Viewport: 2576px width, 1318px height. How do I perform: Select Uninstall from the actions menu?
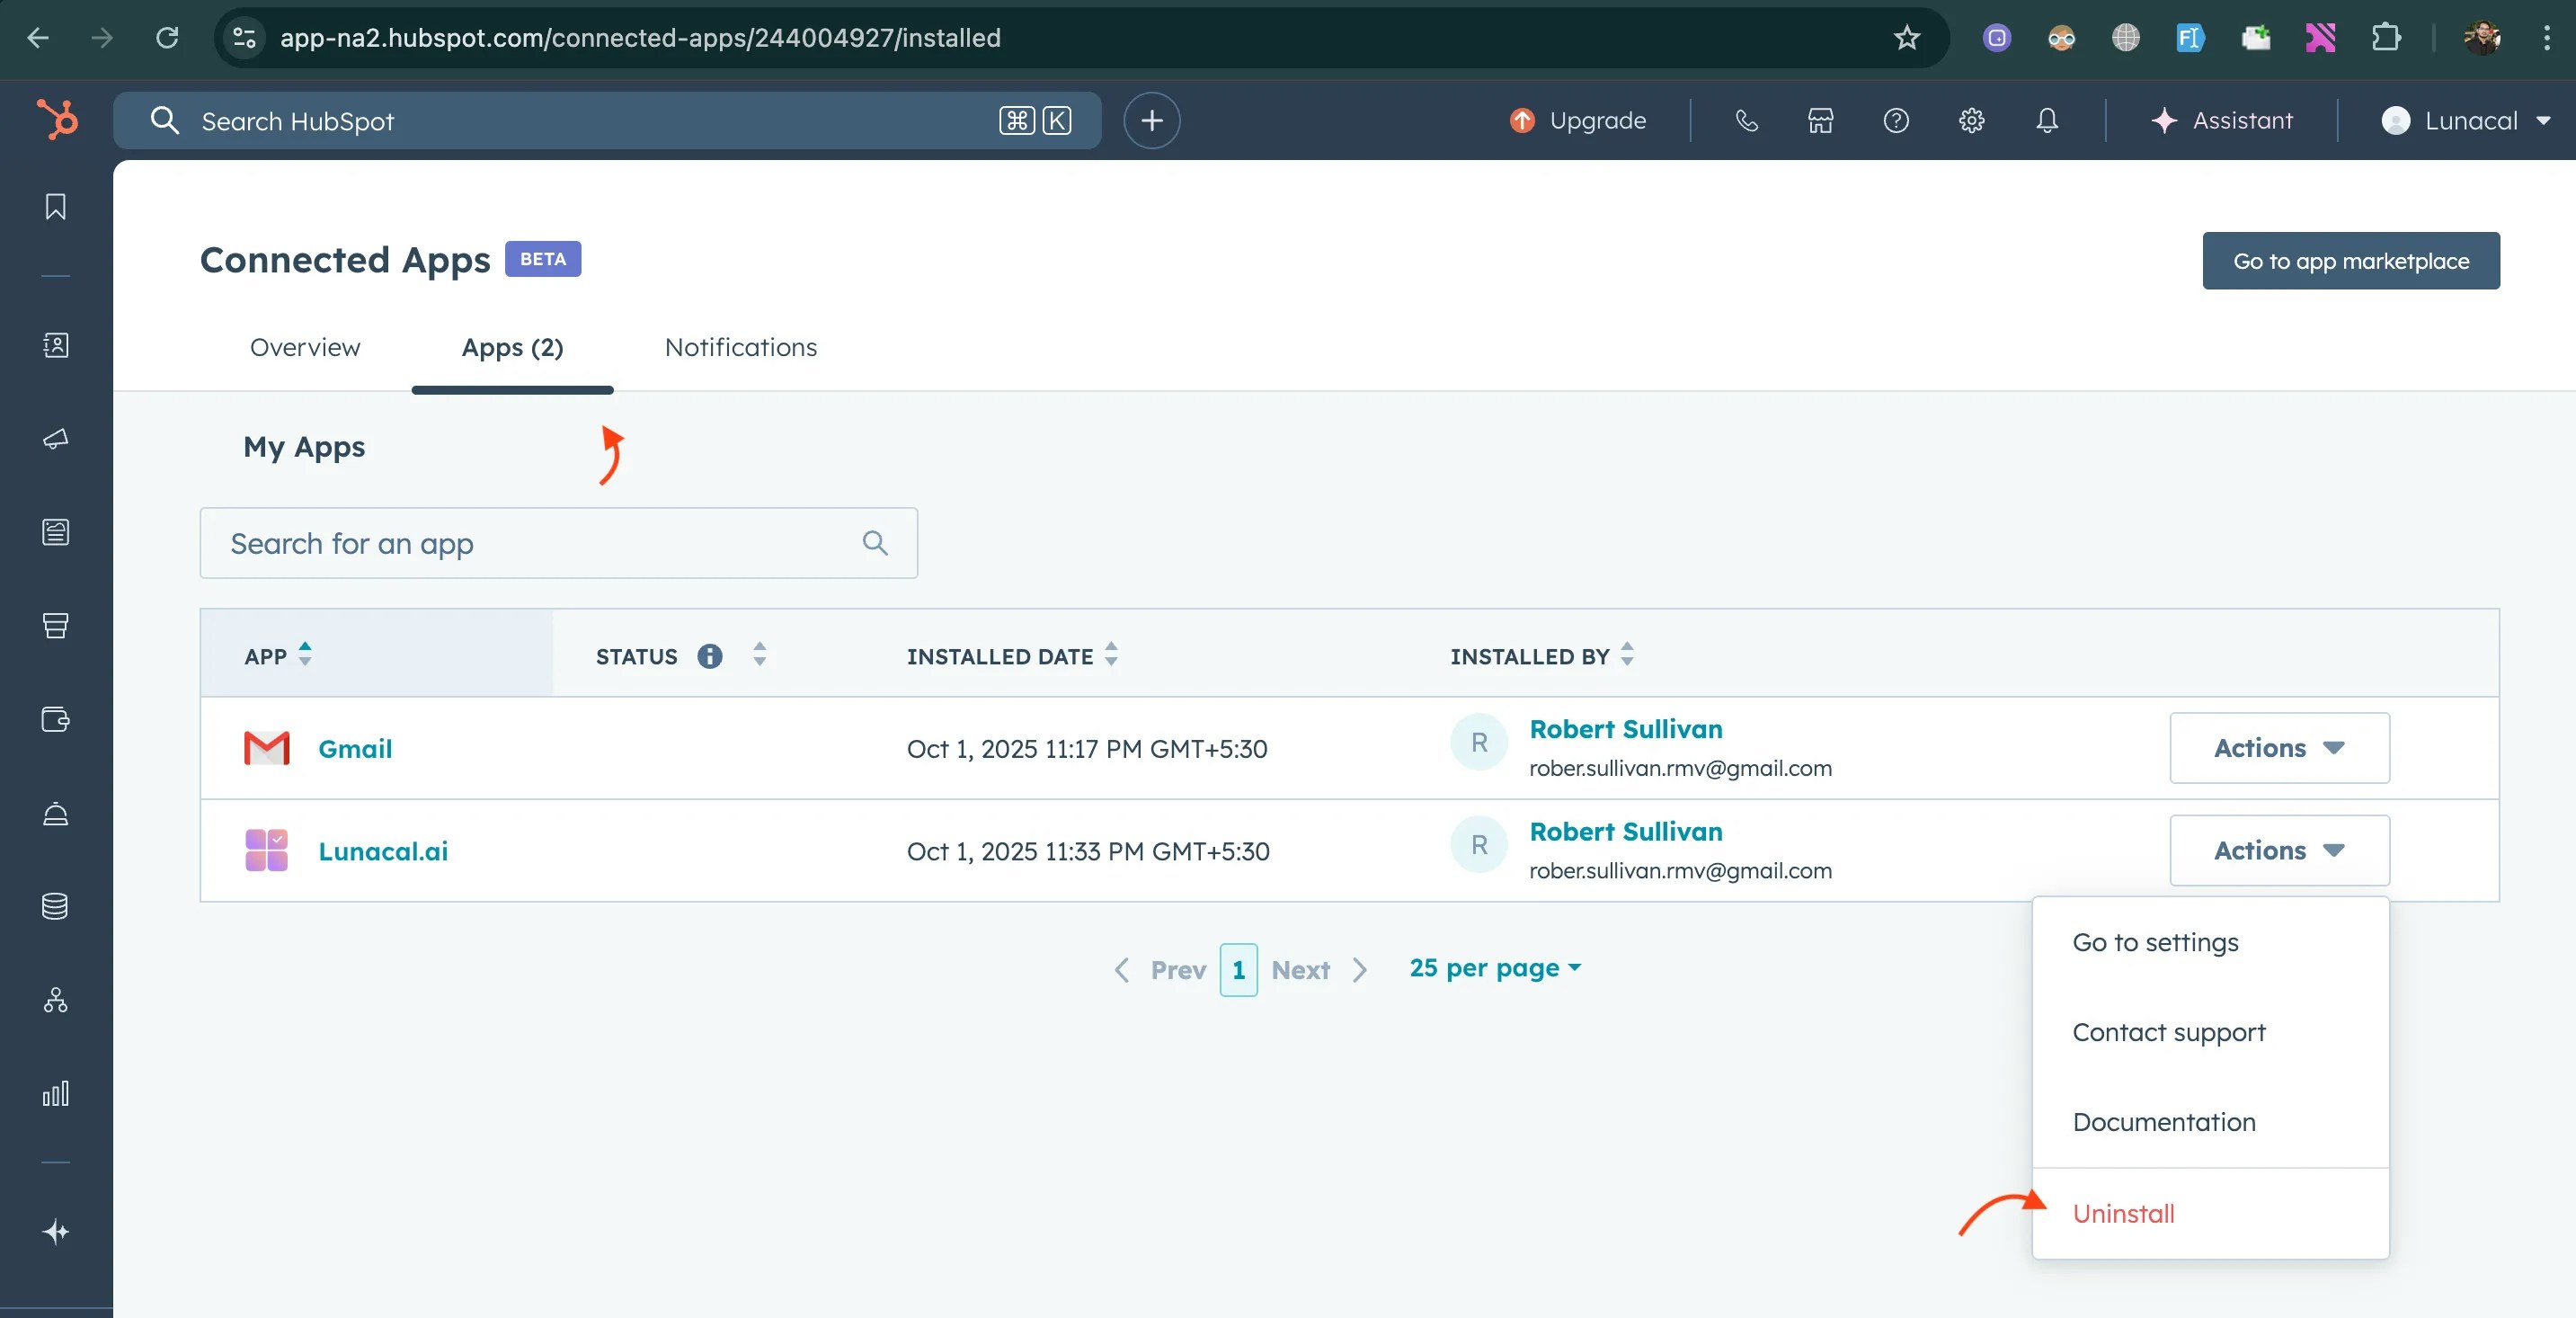2123,1213
